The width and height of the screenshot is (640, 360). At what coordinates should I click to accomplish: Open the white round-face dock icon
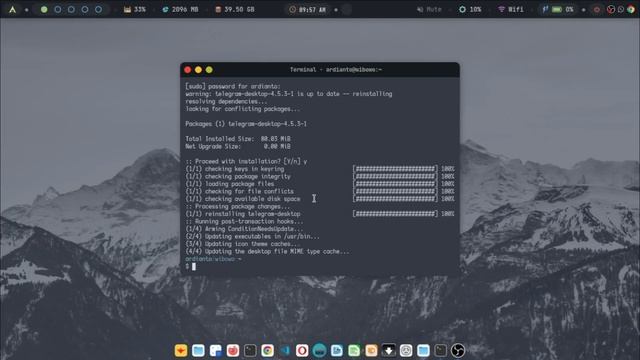(x=406, y=350)
